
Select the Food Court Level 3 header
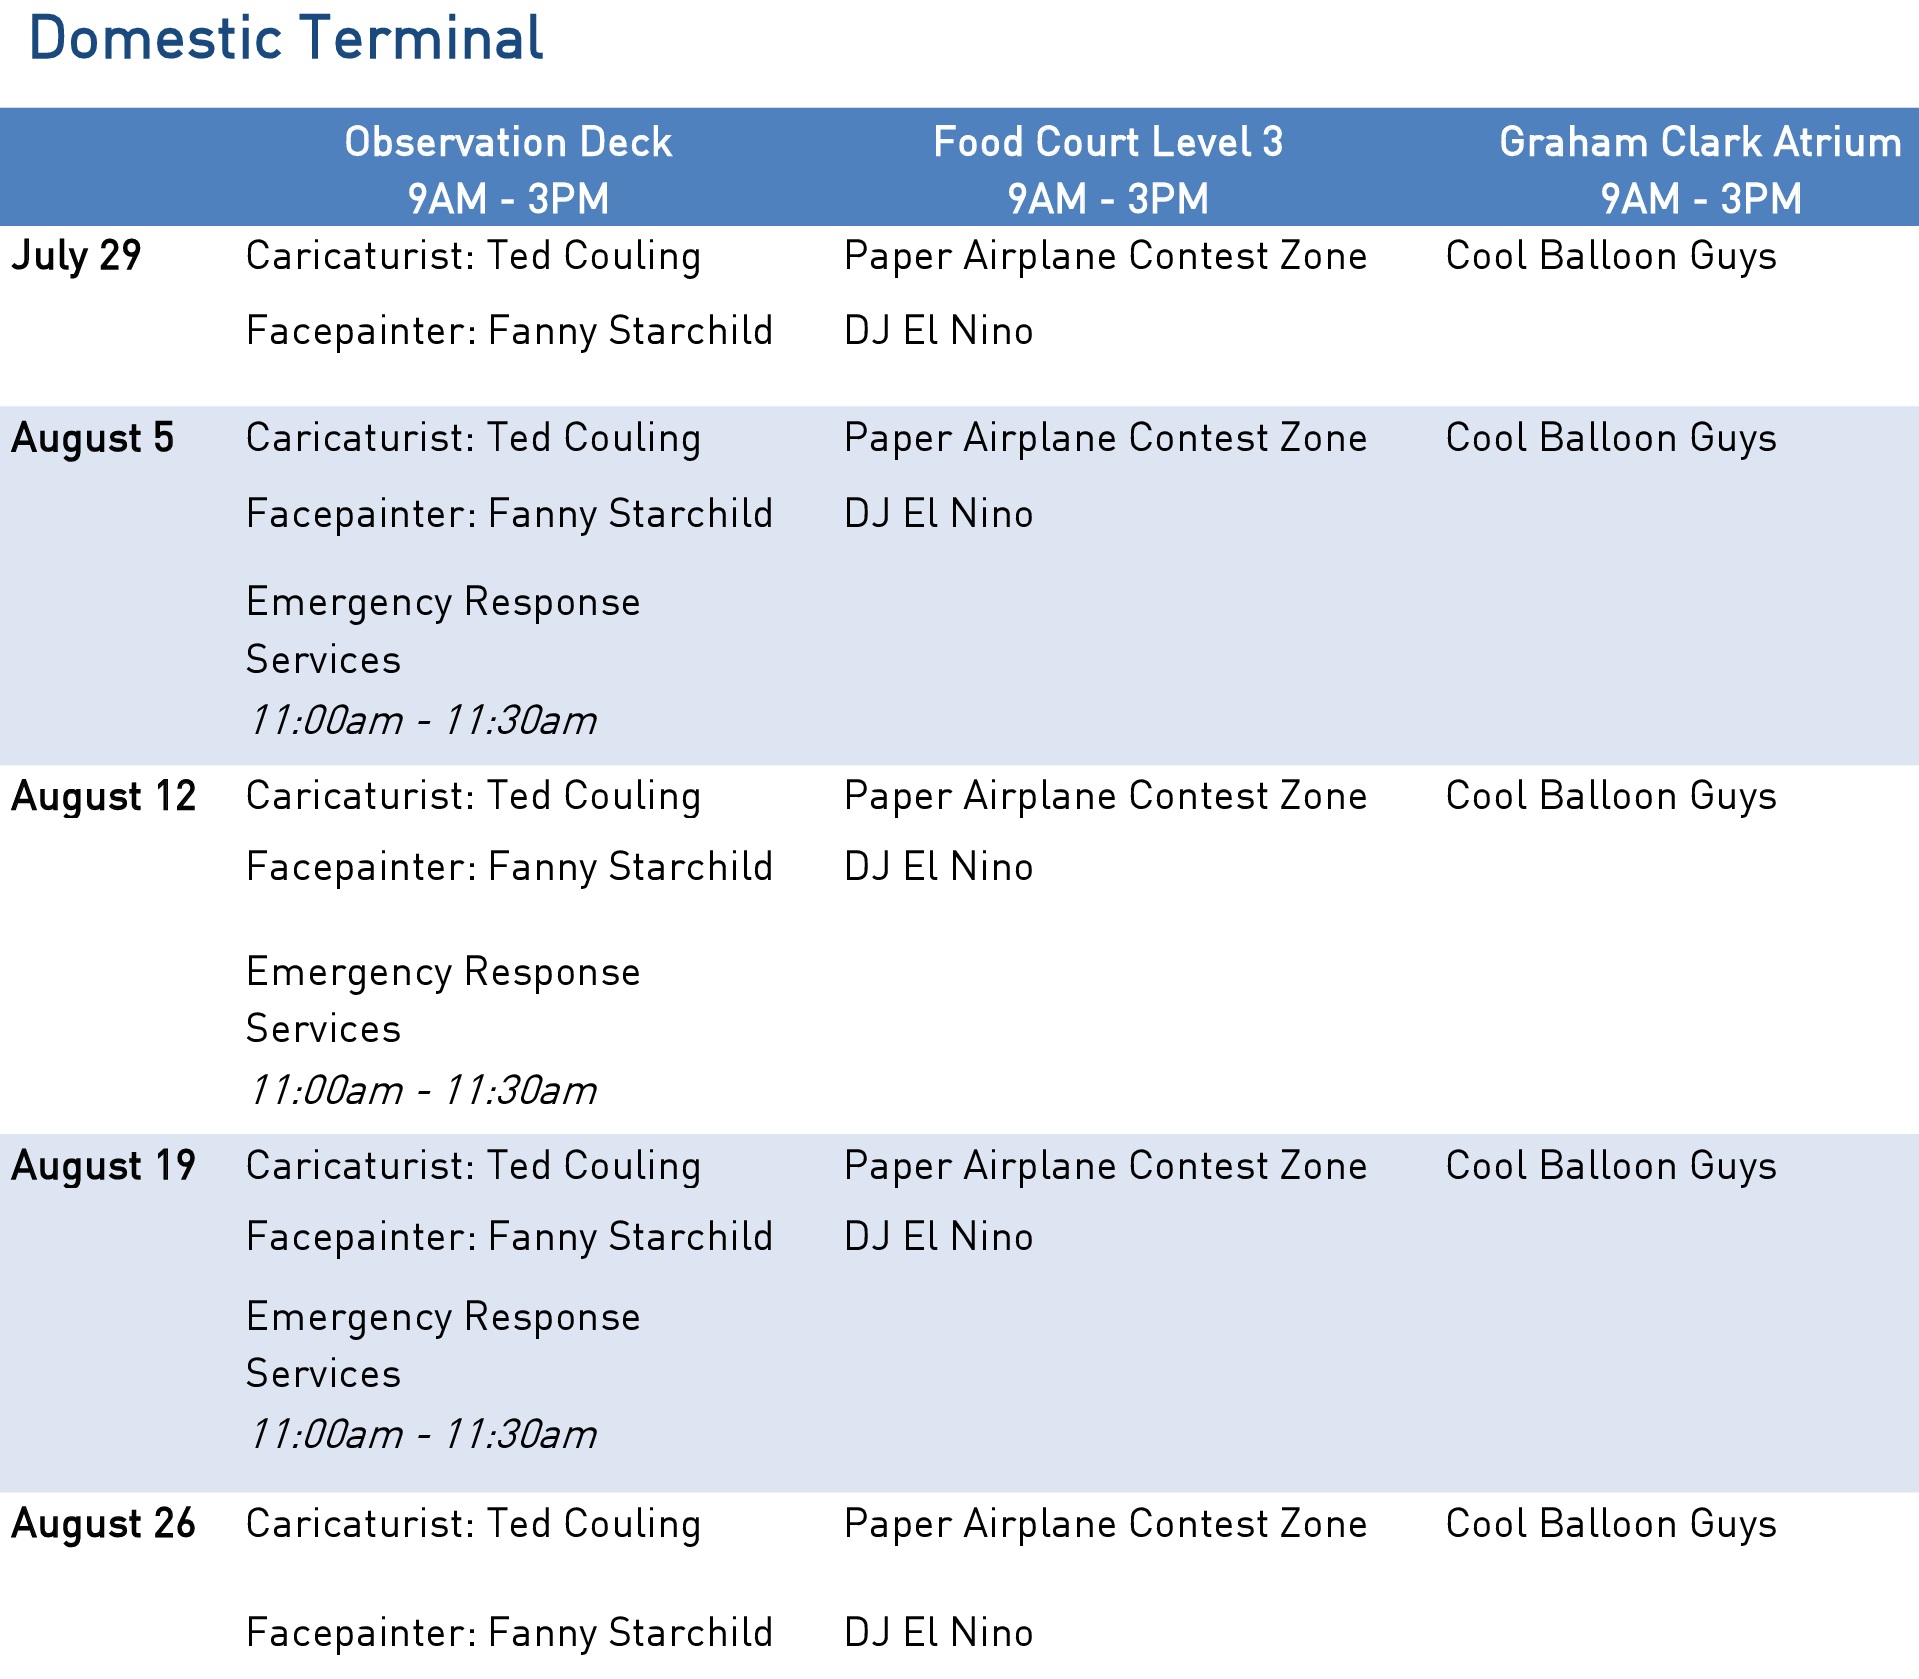[x=1108, y=169]
